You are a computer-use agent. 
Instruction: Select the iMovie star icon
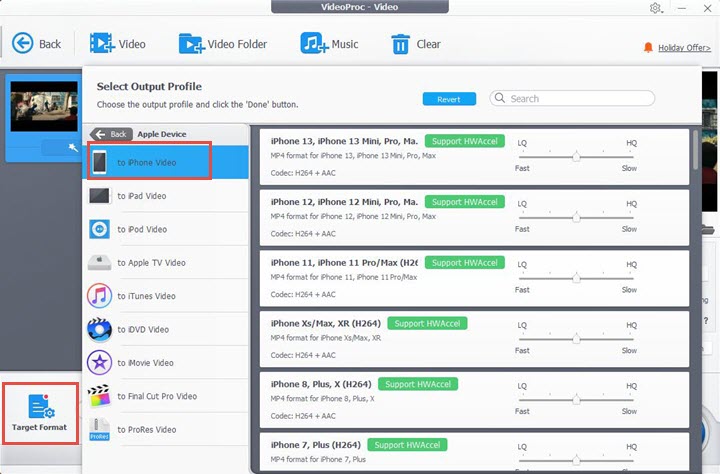tap(99, 362)
